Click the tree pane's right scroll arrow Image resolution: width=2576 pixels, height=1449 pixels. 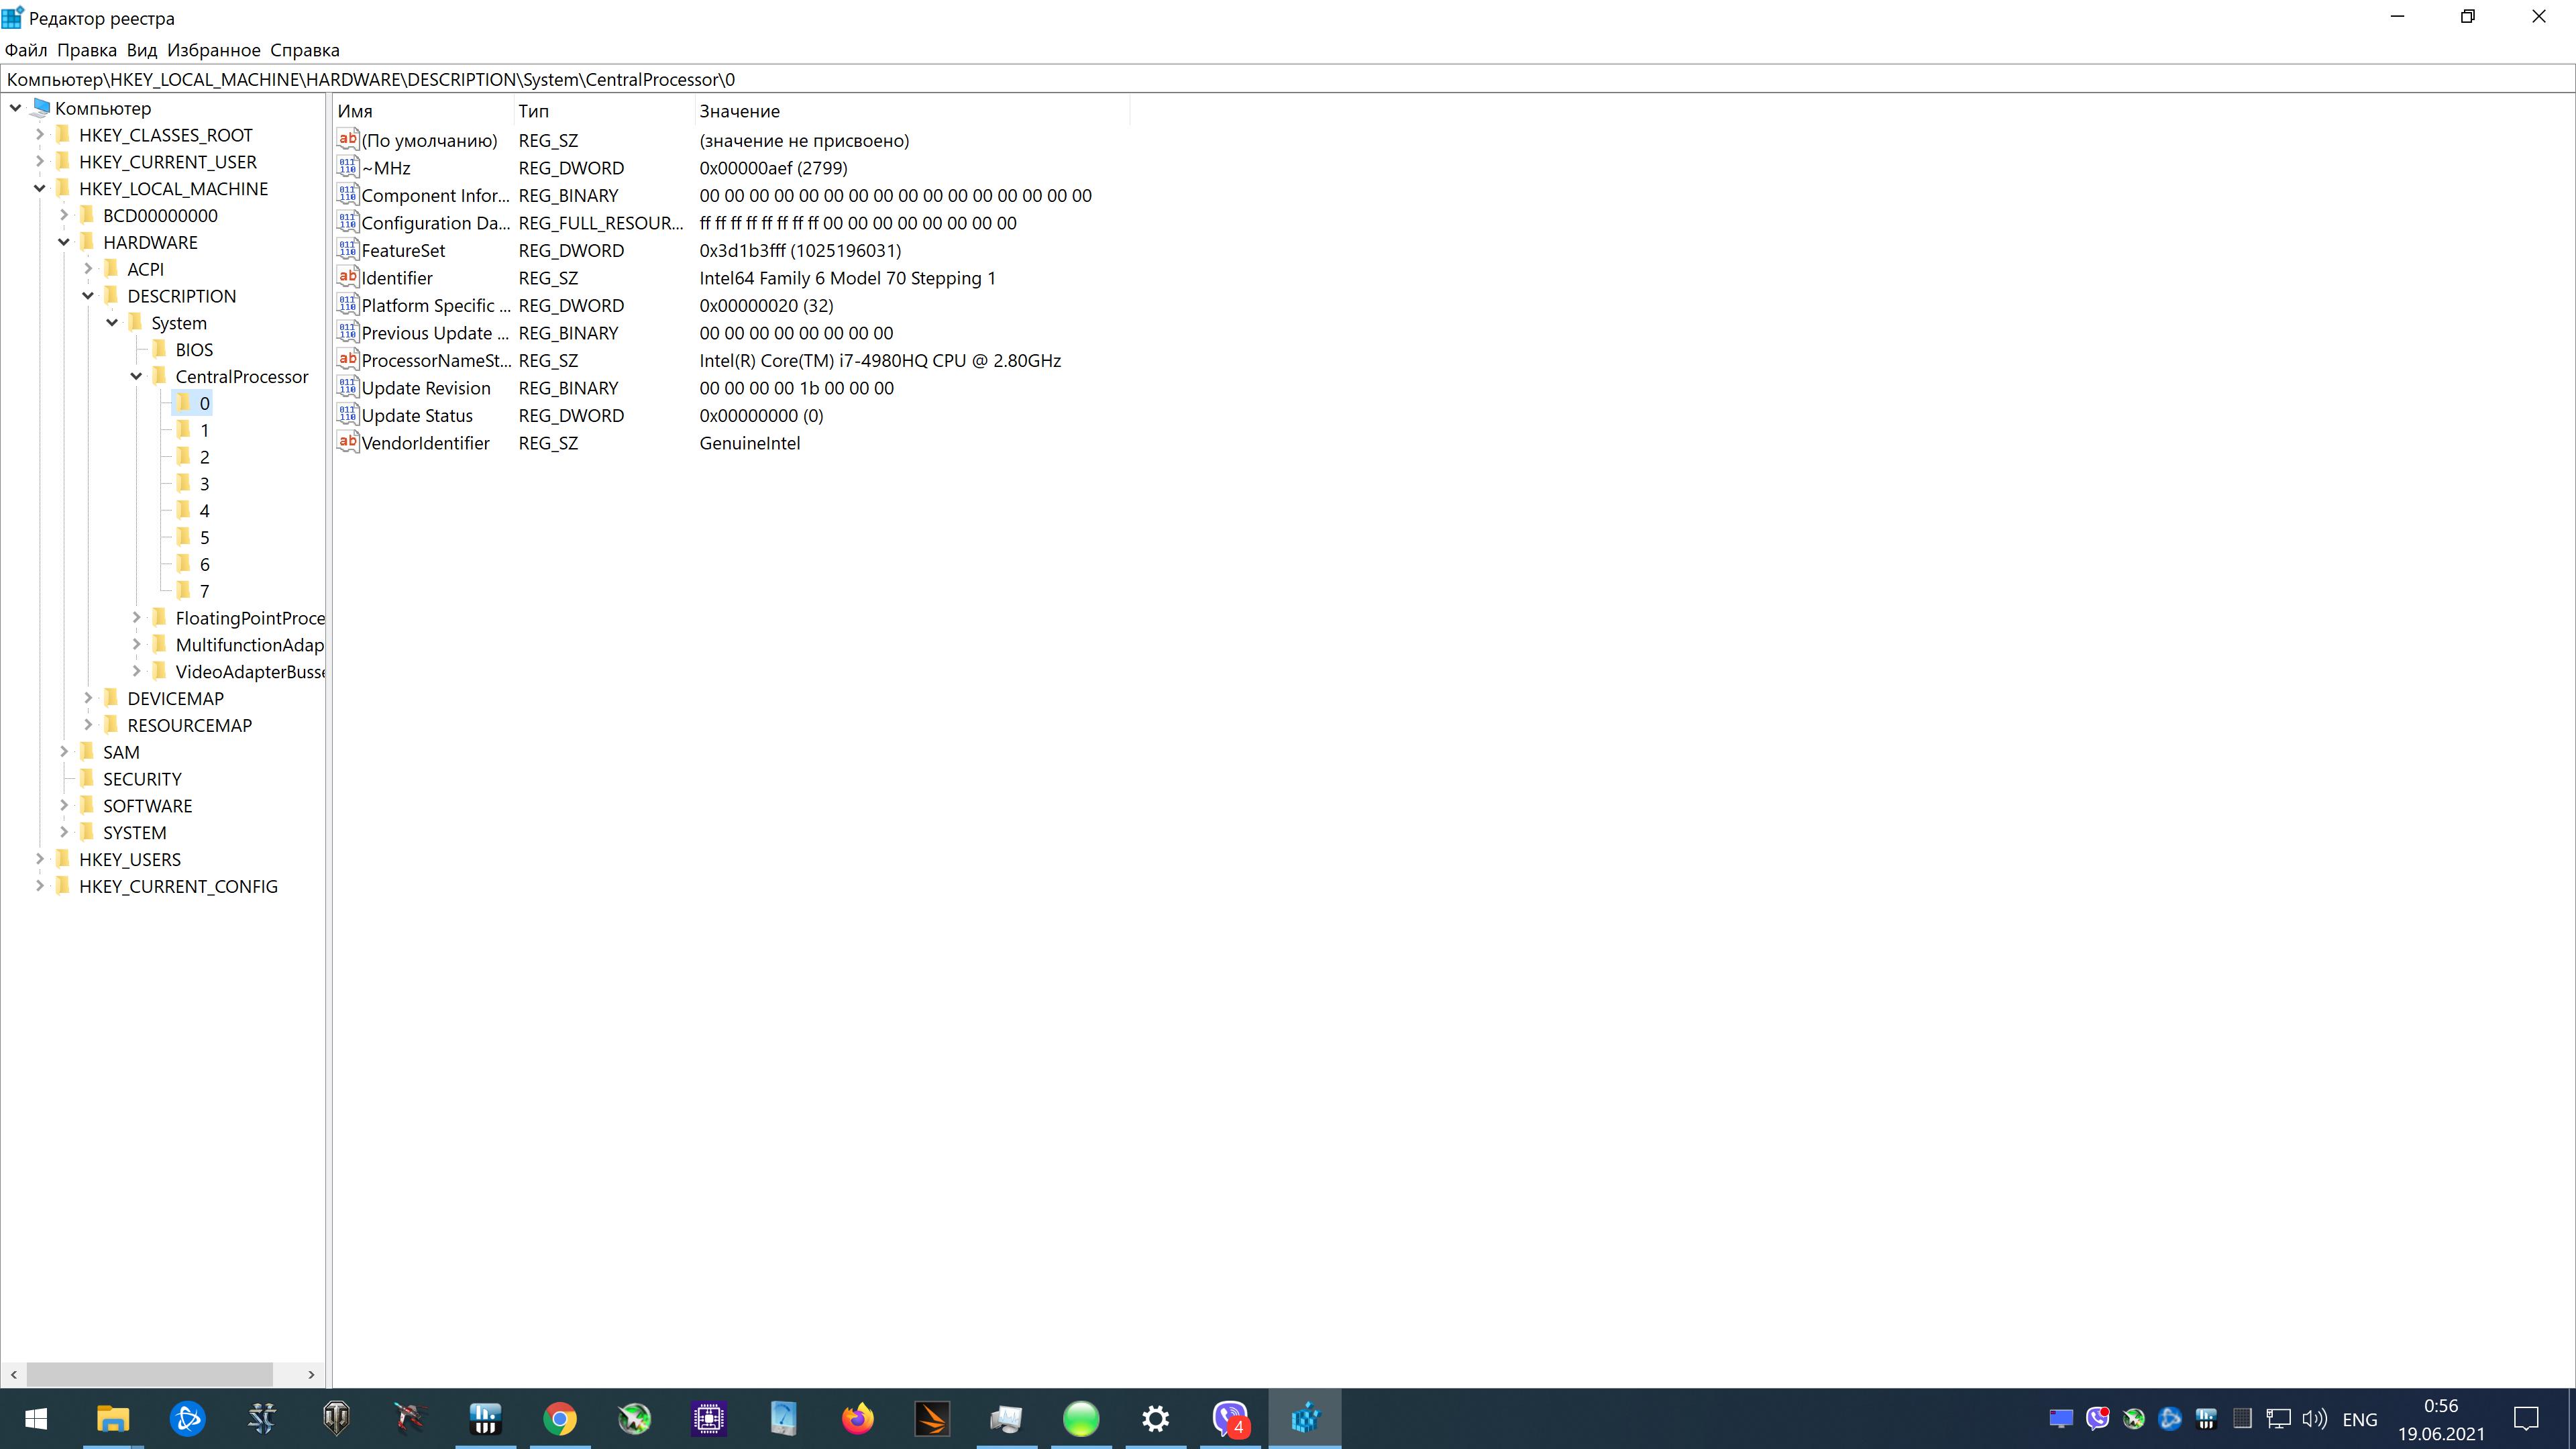[311, 1374]
